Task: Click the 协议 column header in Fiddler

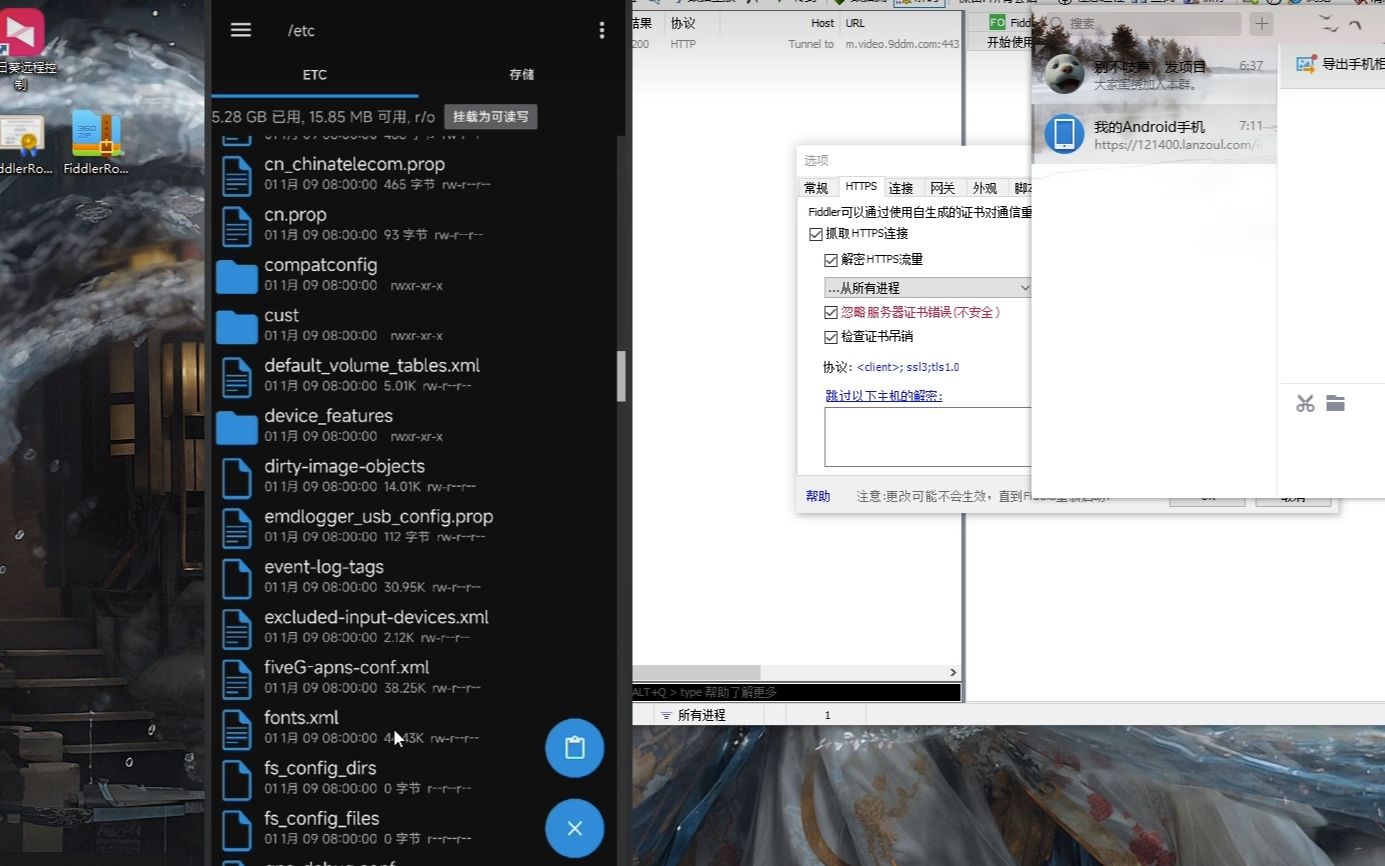Action: pyautogui.click(x=683, y=22)
